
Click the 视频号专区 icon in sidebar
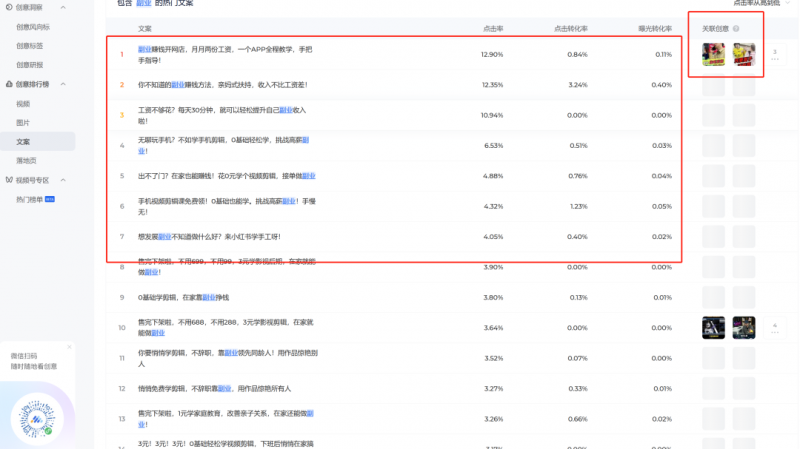(8, 180)
